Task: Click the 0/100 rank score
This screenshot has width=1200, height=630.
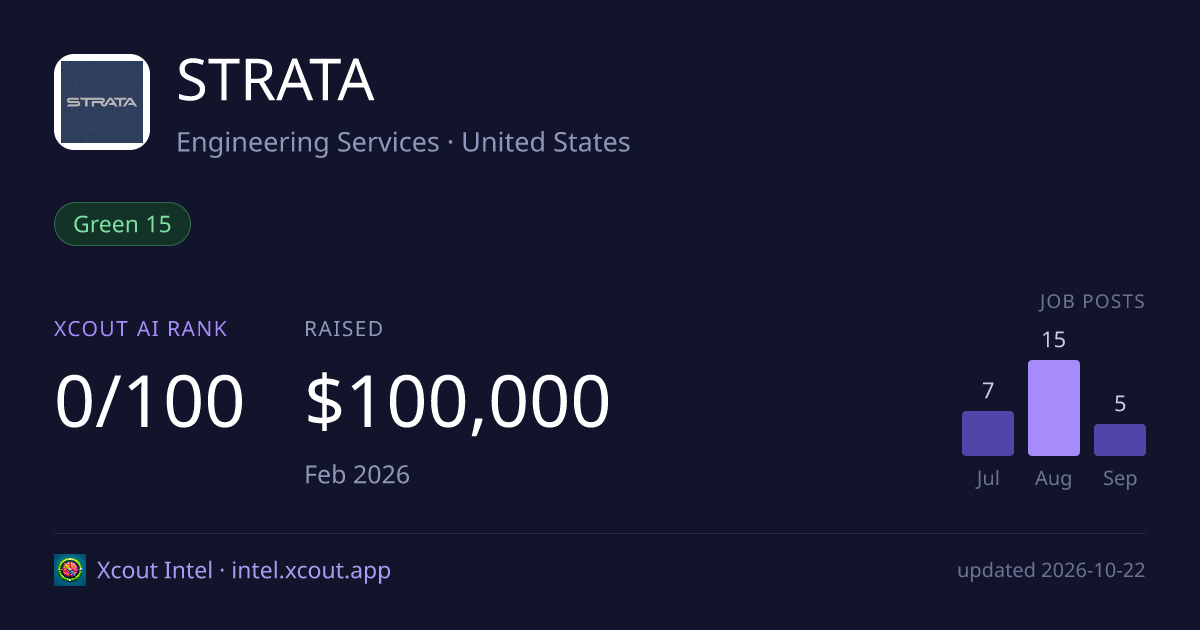Action: [149, 402]
